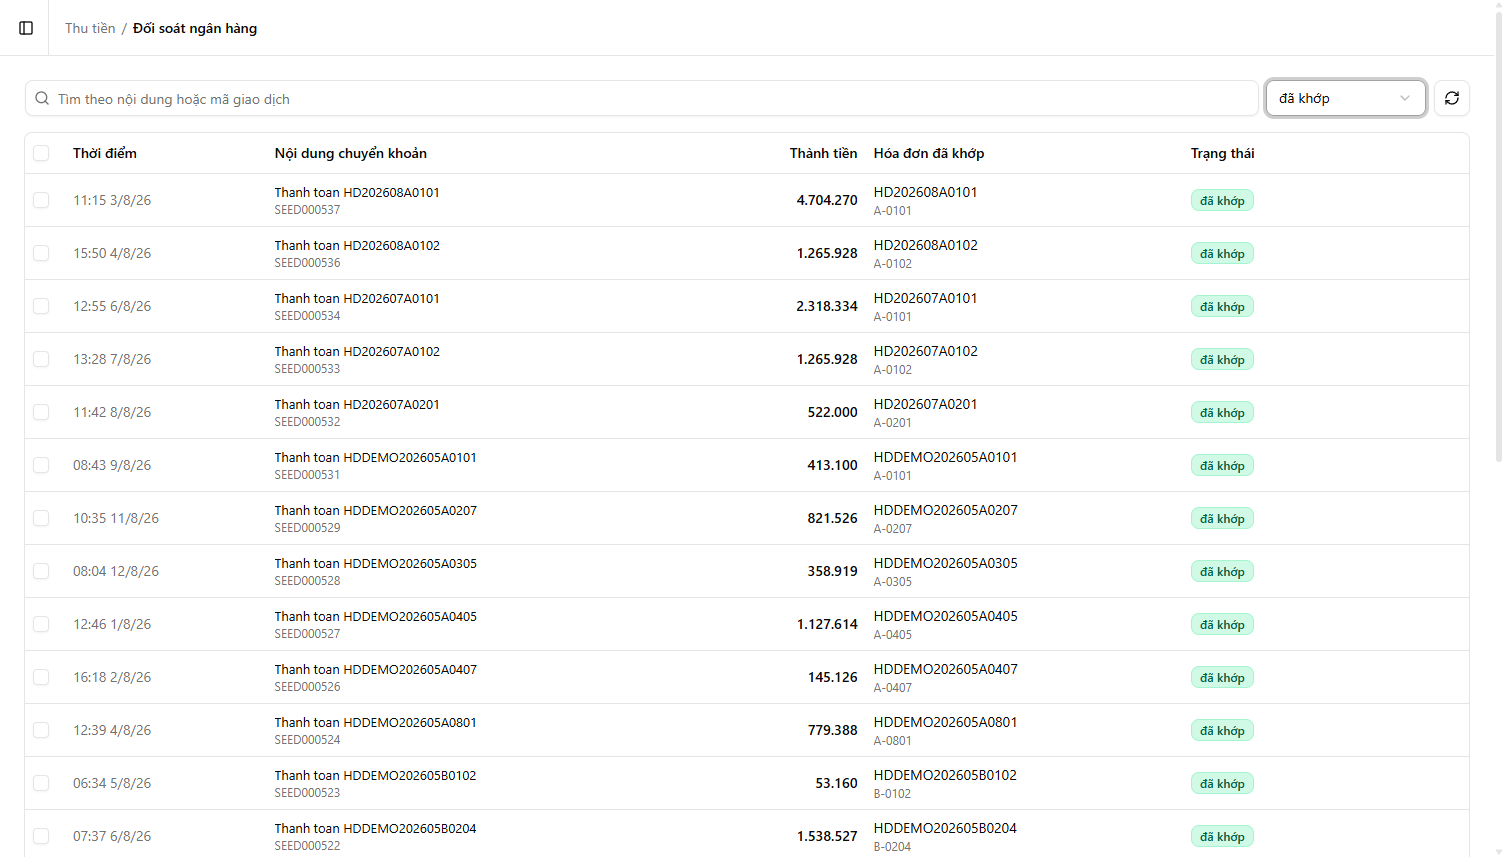Click the transaction code SEED000524
This screenshot has width=1504, height=857.
[307, 740]
